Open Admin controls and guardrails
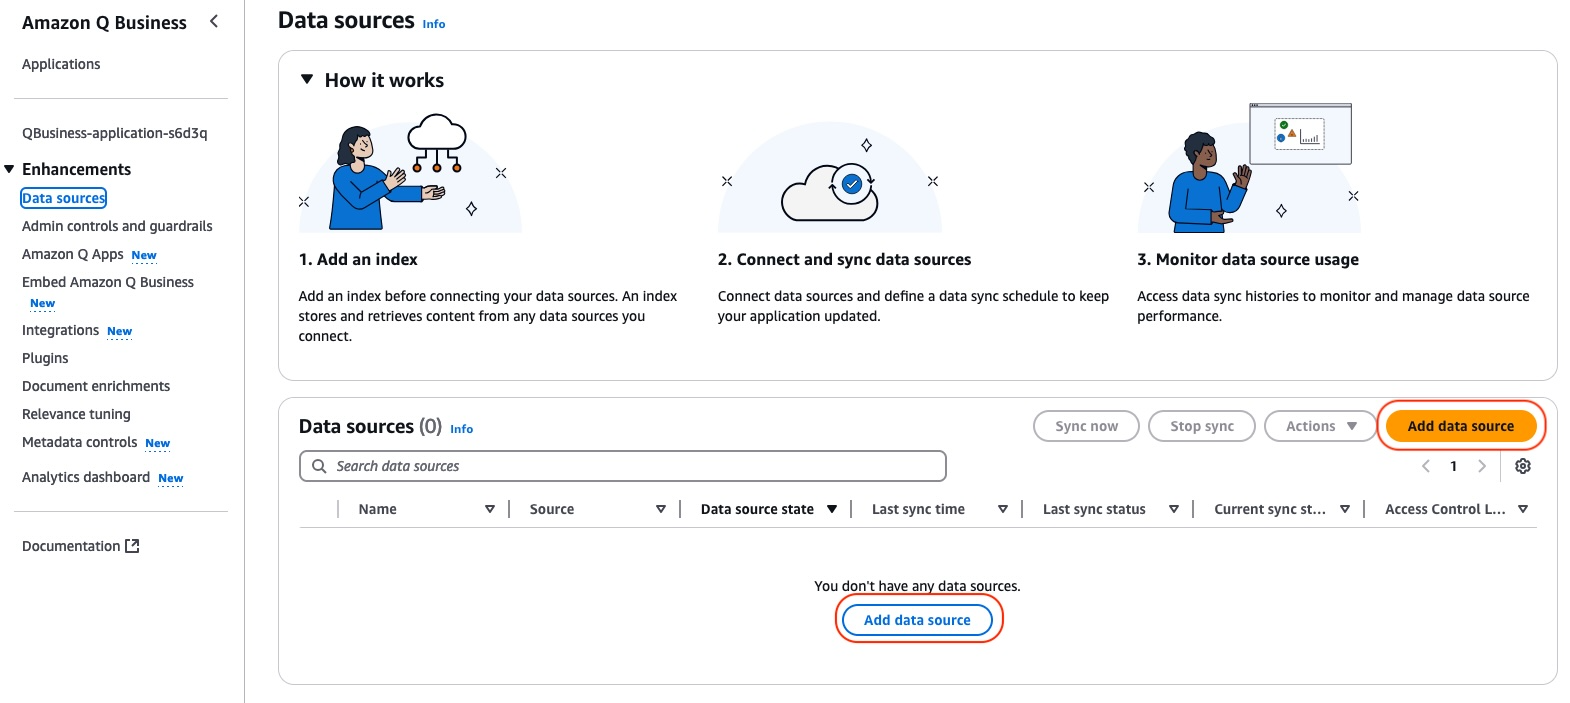This screenshot has height=703, width=1570. coord(117,226)
